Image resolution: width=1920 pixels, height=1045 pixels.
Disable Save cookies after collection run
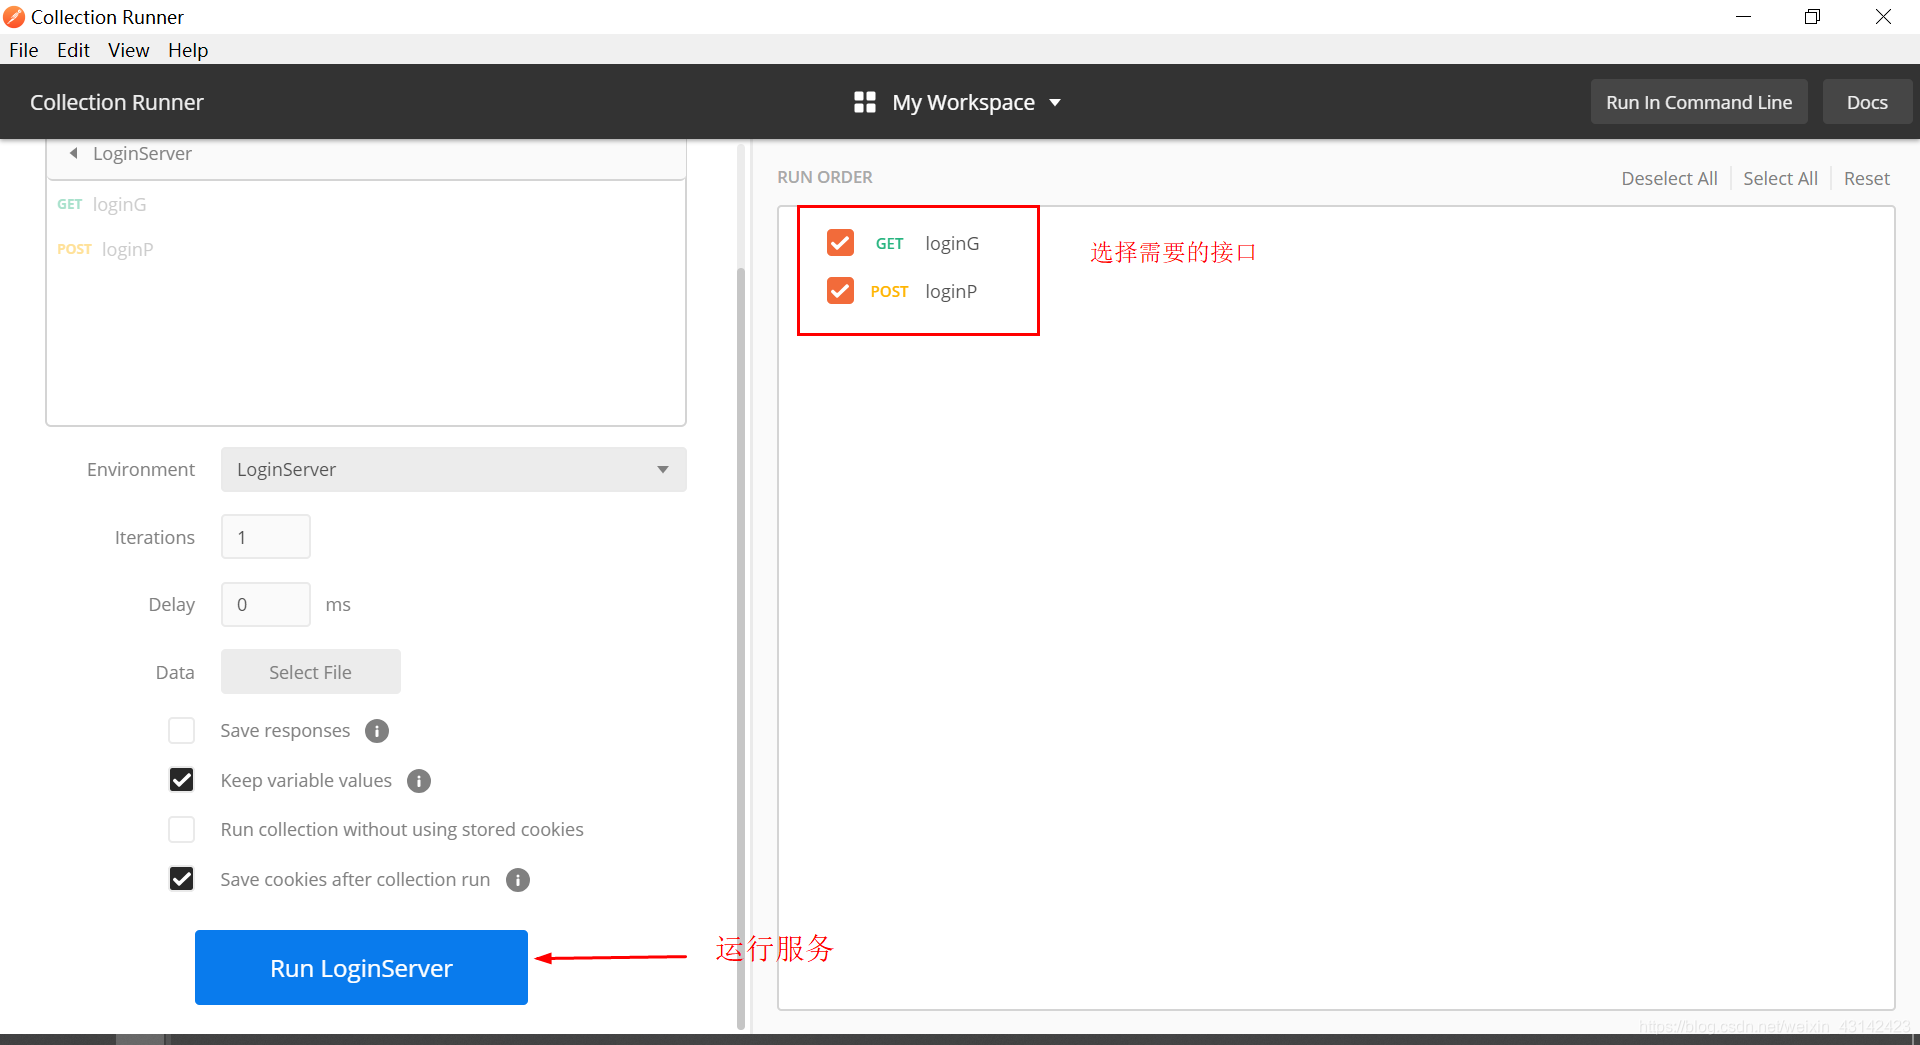[x=182, y=879]
